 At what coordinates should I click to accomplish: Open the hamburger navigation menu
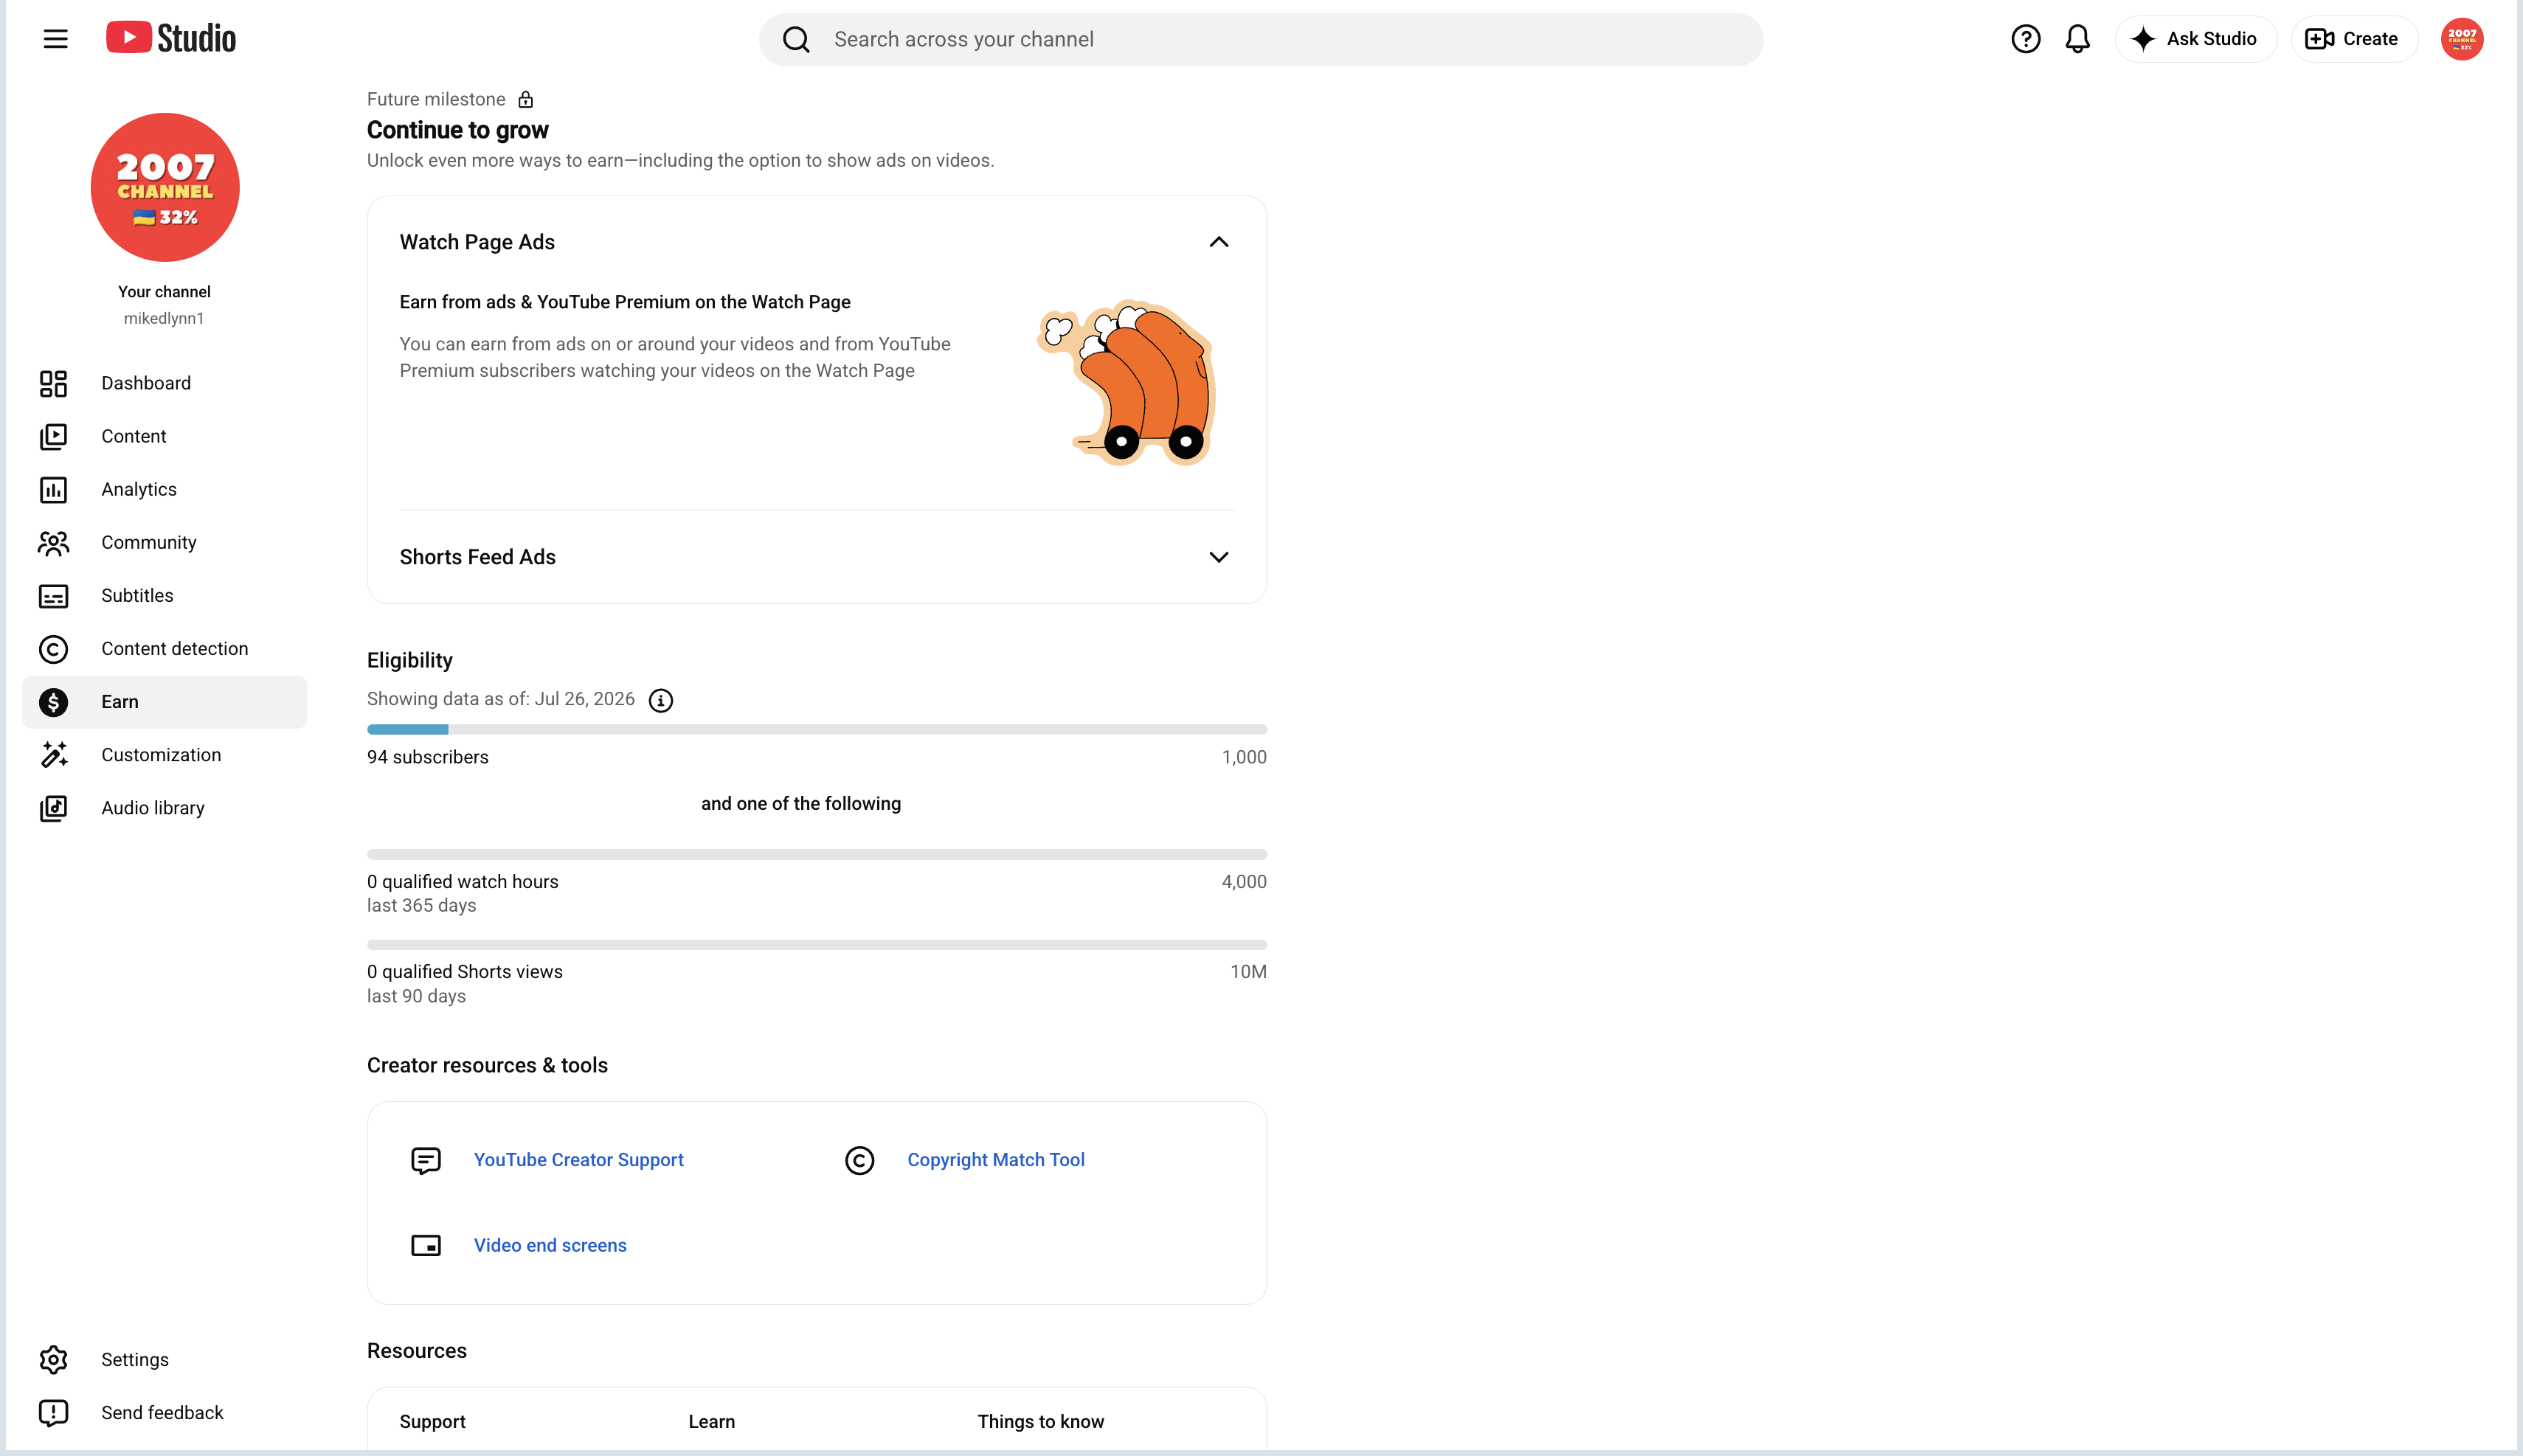pyautogui.click(x=56, y=39)
